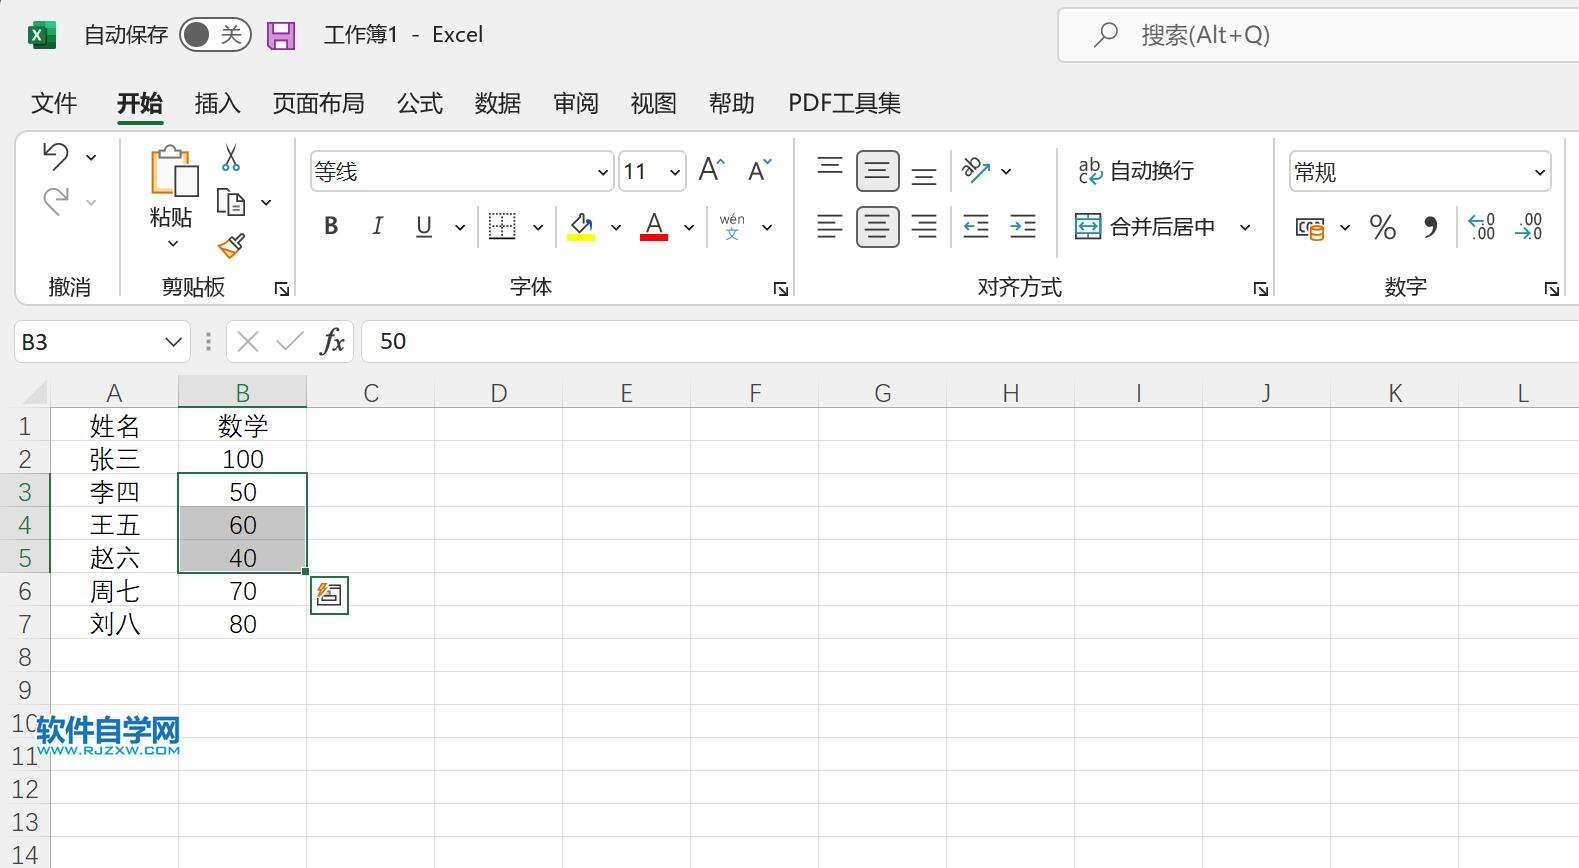Open the 公式 ribbon tab

pos(420,103)
